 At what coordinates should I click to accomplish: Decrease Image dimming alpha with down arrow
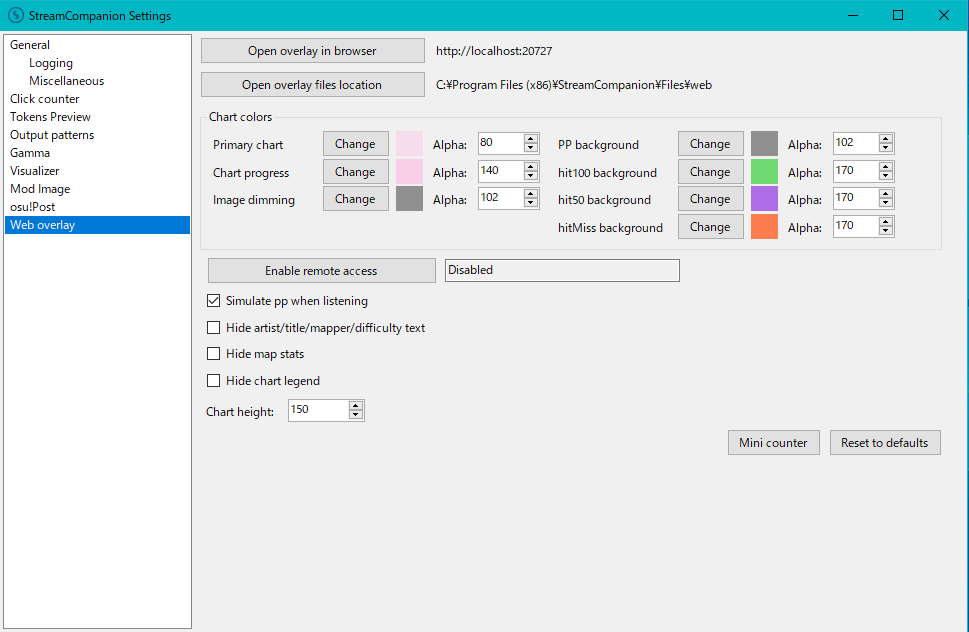tap(531, 203)
